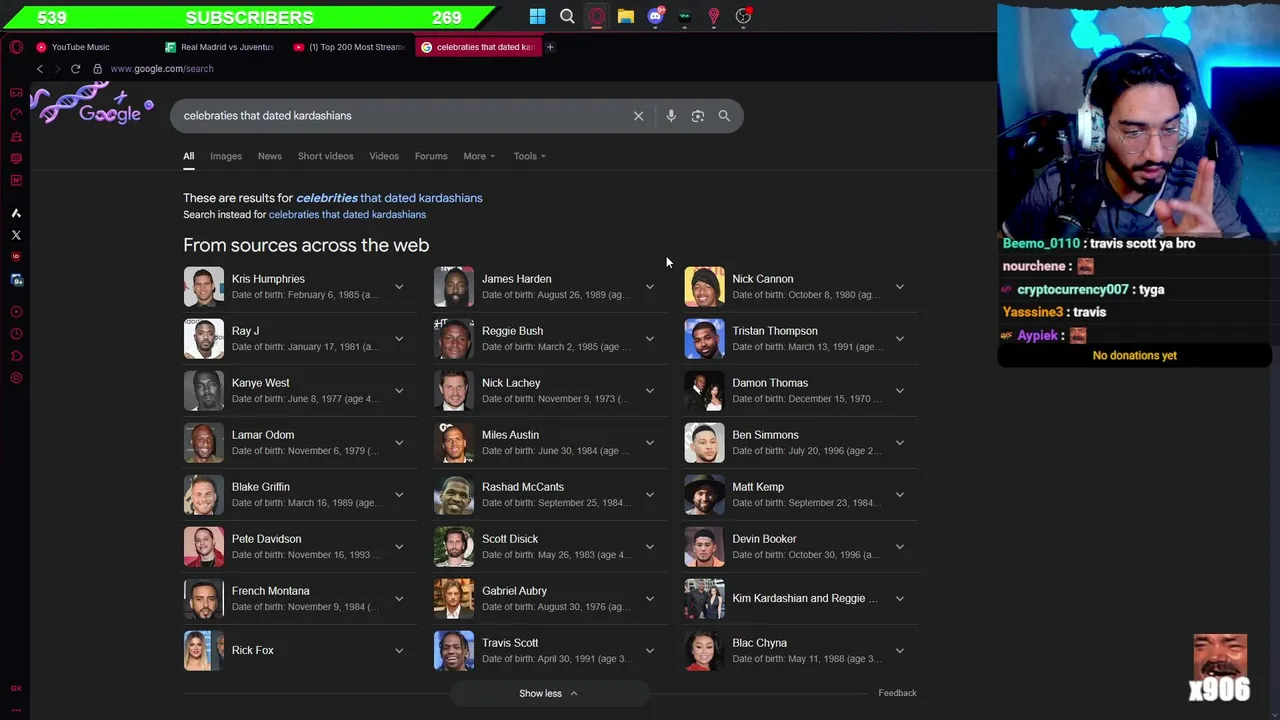The image size is (1280, 720).
Task: Open sidebar Extensions cube icon
Action: tap(16, 356)
